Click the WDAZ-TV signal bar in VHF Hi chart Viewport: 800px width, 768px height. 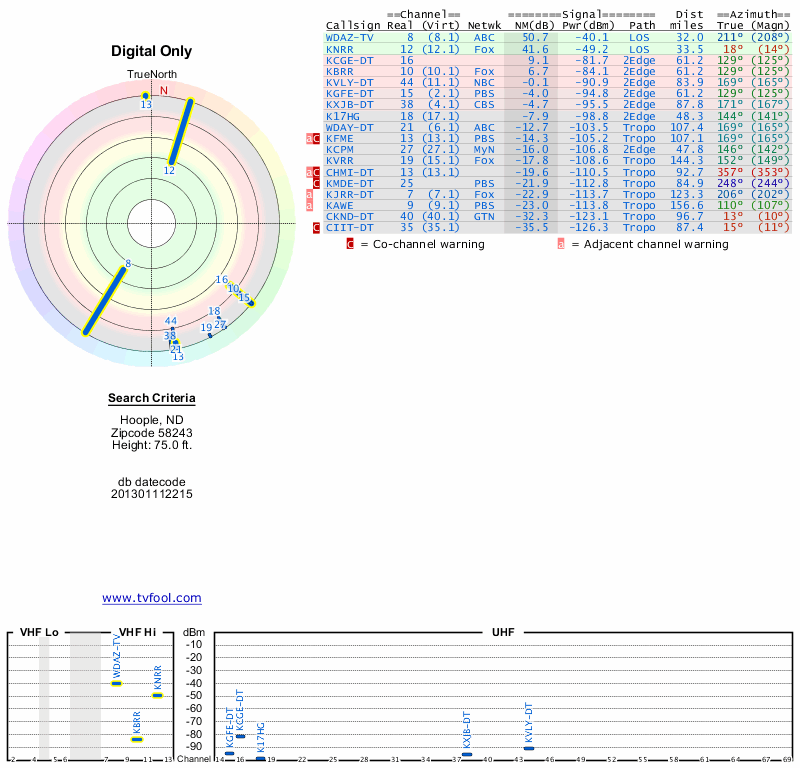116,683
